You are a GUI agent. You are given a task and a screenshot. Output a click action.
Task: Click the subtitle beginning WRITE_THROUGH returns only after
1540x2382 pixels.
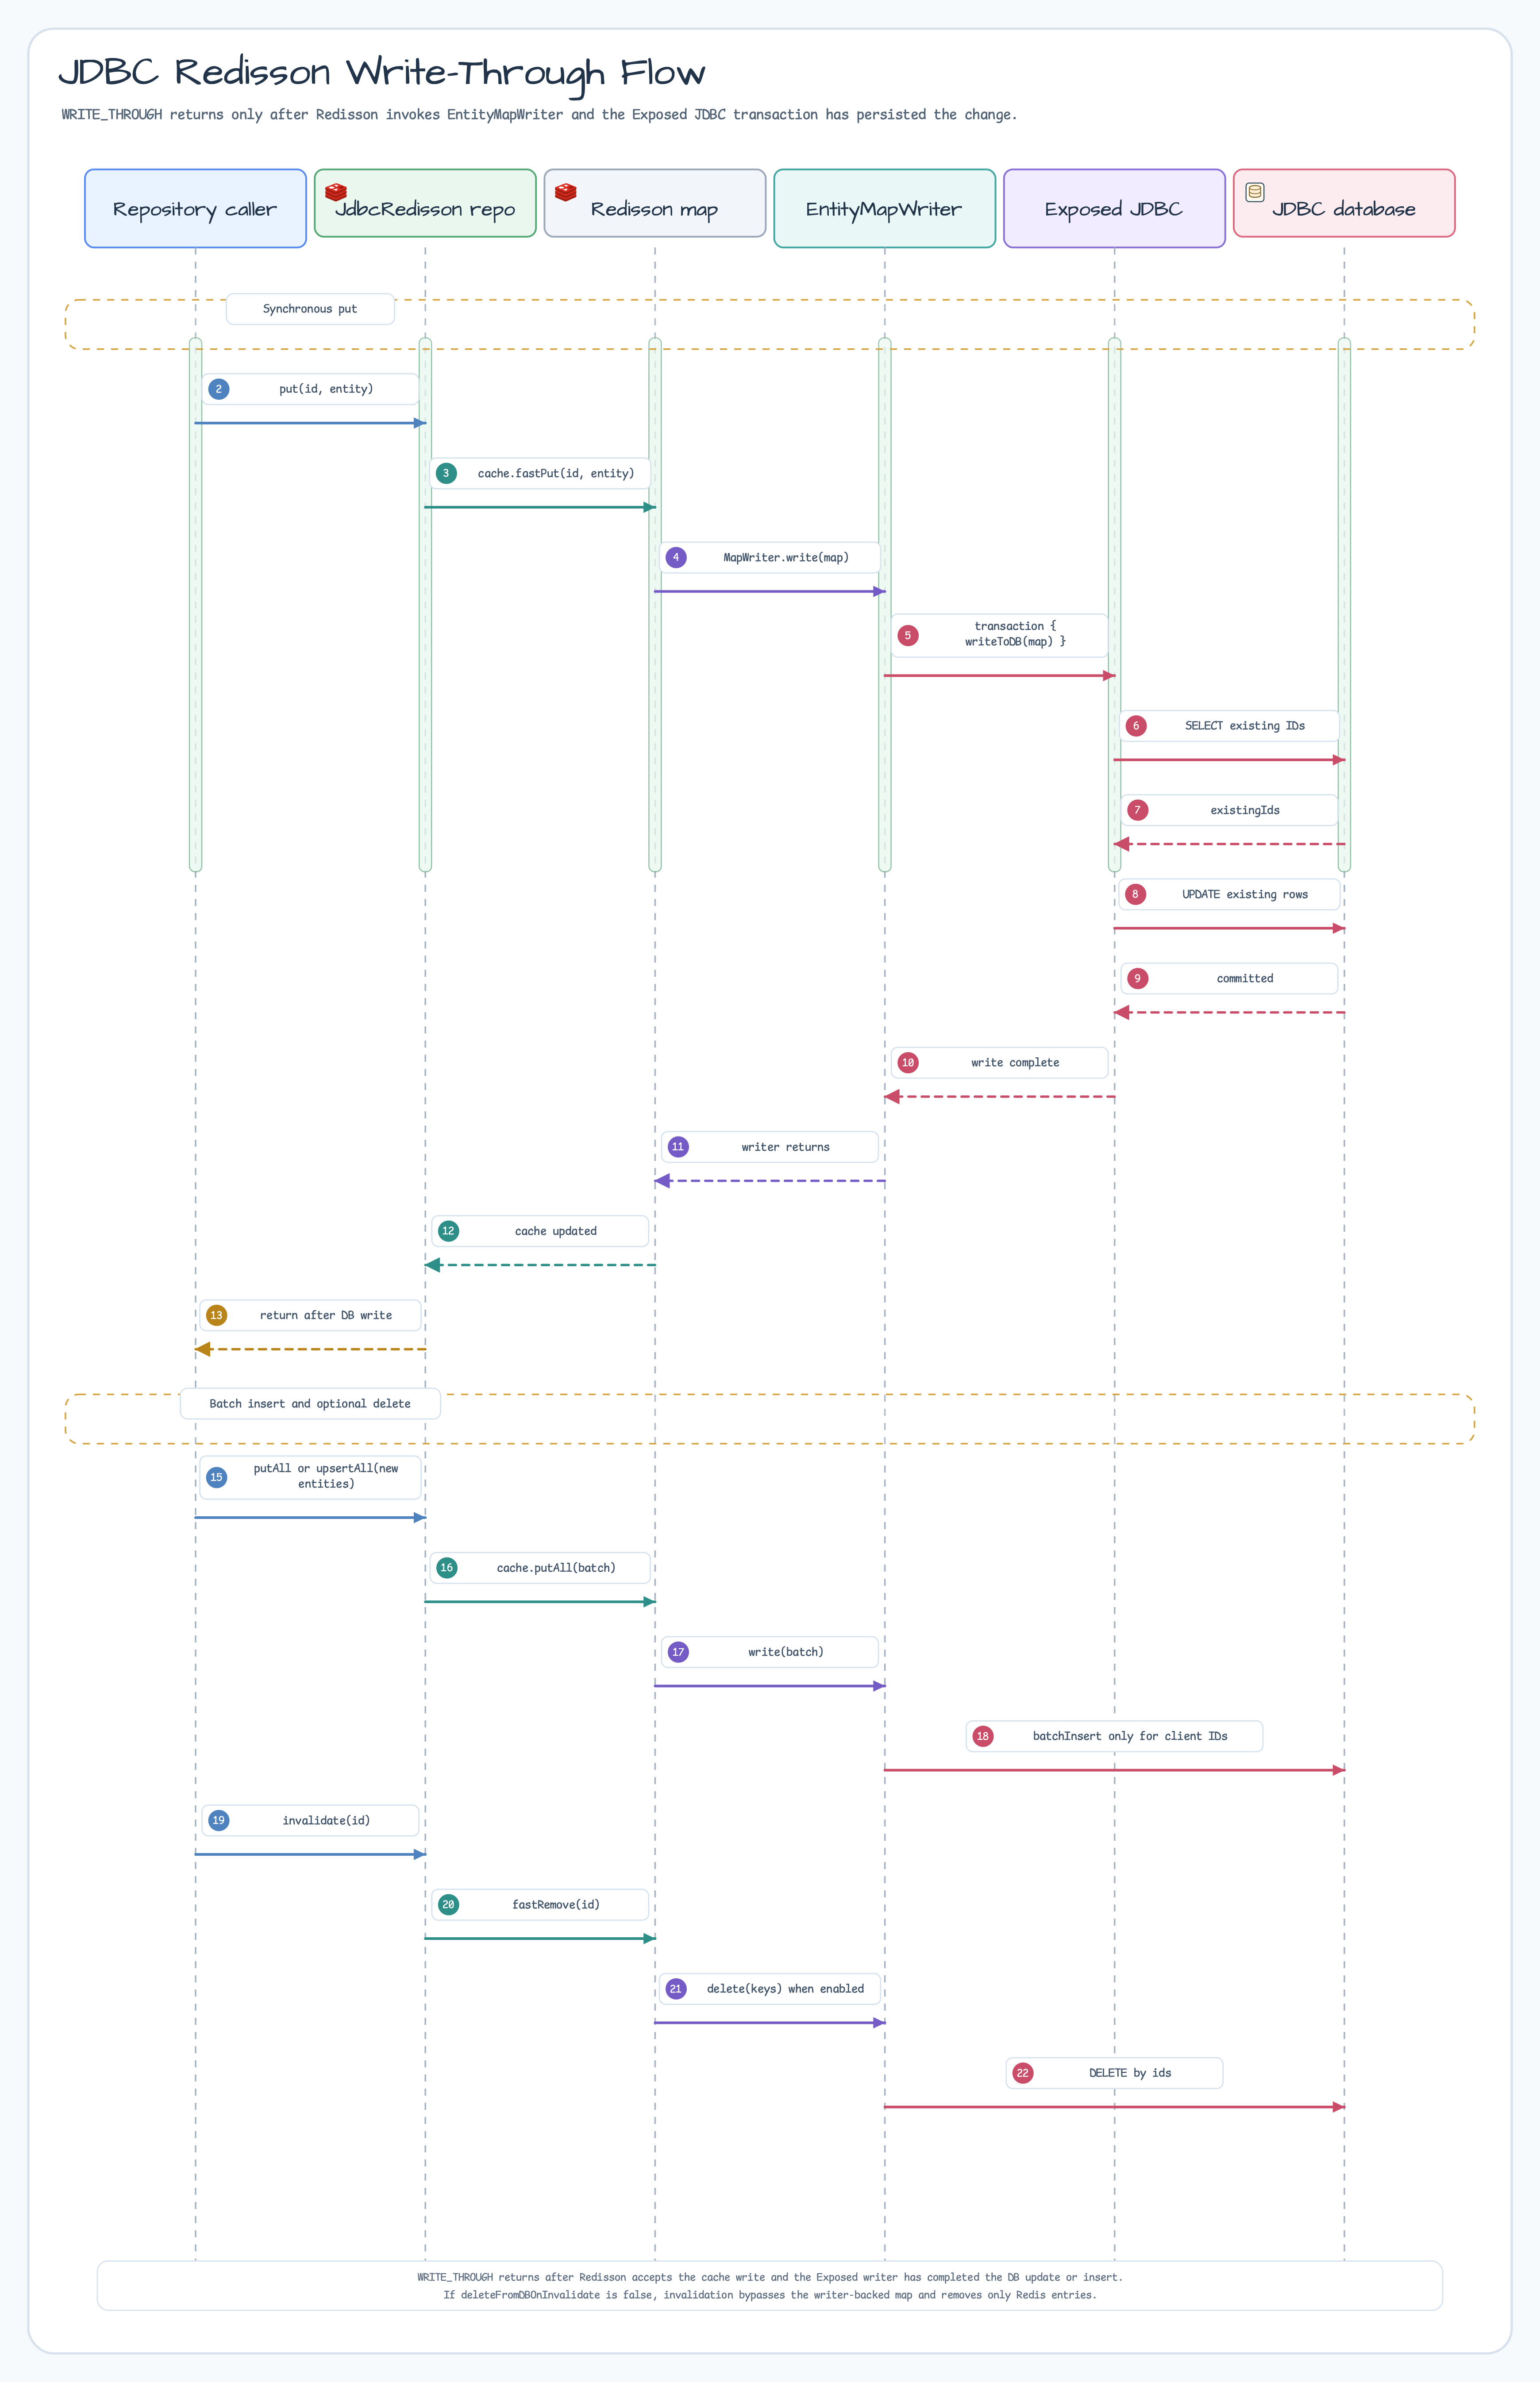[539, 115]
